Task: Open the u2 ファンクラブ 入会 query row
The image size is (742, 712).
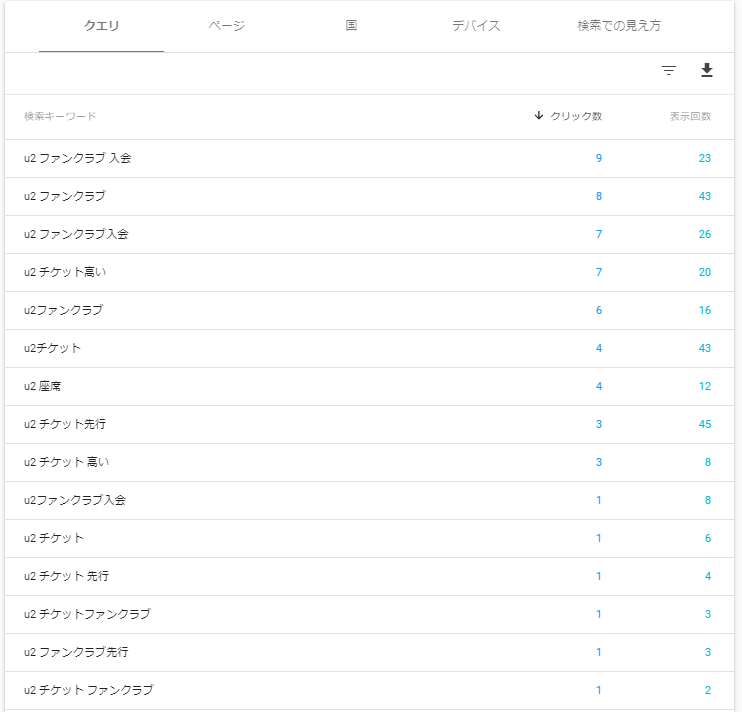Action: tap(369, 158)
